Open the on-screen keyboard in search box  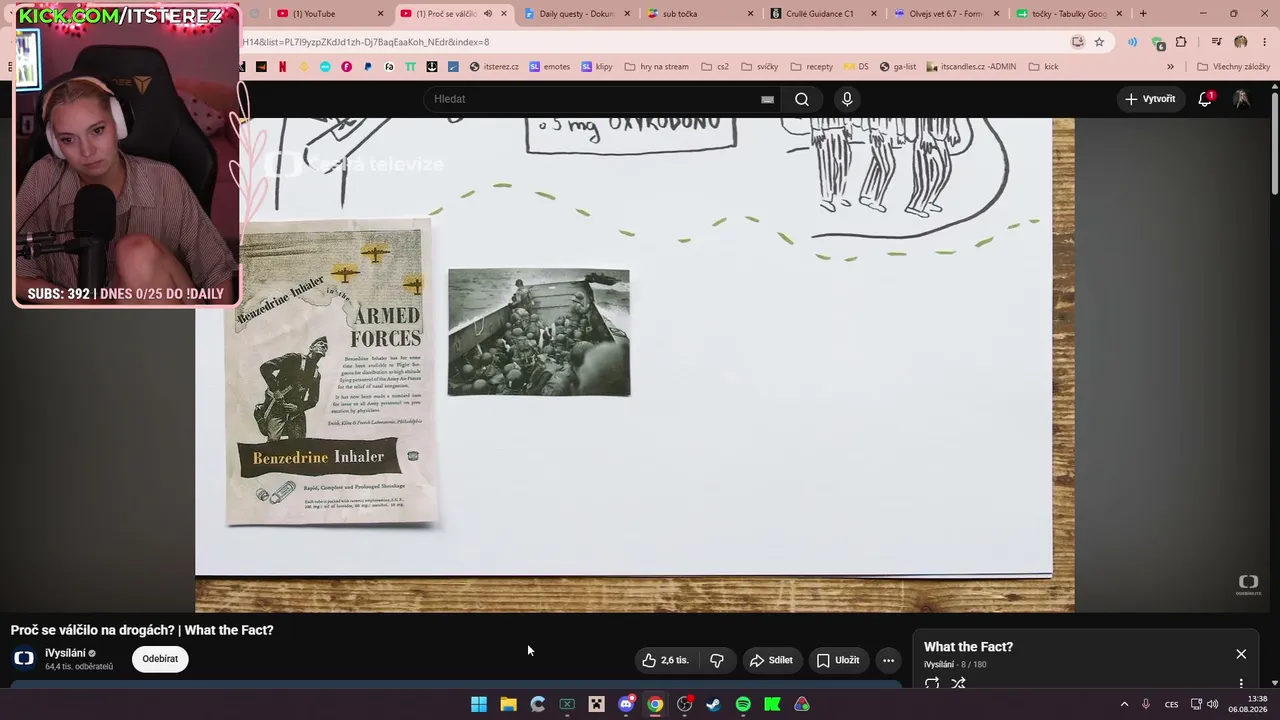[767, 99]
